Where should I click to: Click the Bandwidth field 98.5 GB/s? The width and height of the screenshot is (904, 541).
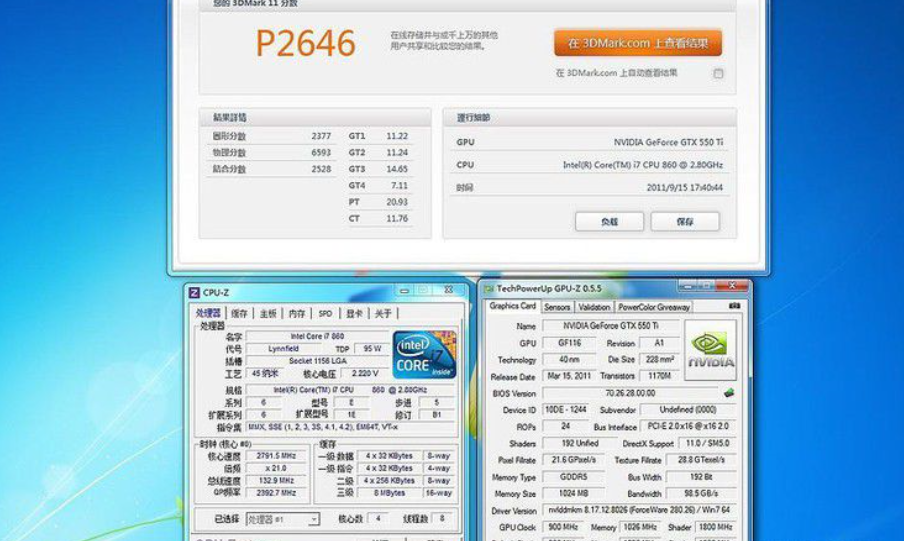701,494
